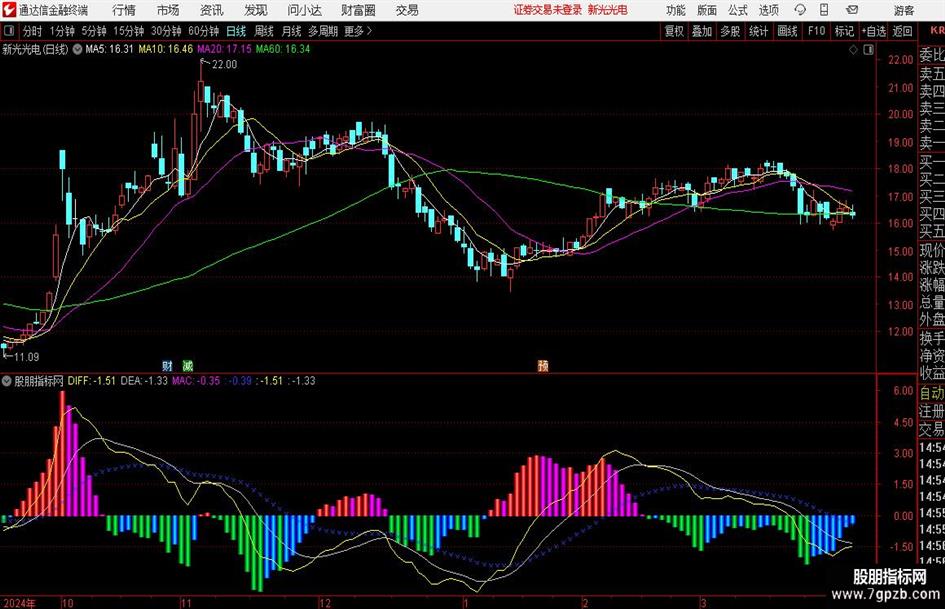The width and height of the screenshot is (945, 609).
Task: Open the 市场 menu
Action: (x=168, y=10)
